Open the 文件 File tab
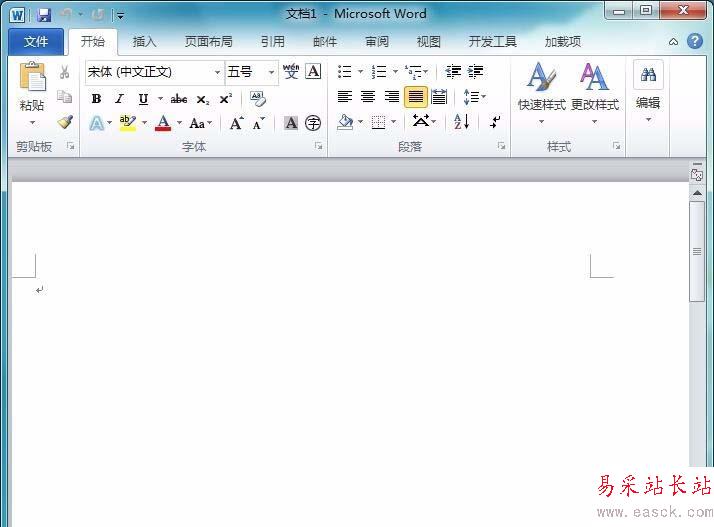This screenshot has width=714, height=527. click(x=36, y=42)
